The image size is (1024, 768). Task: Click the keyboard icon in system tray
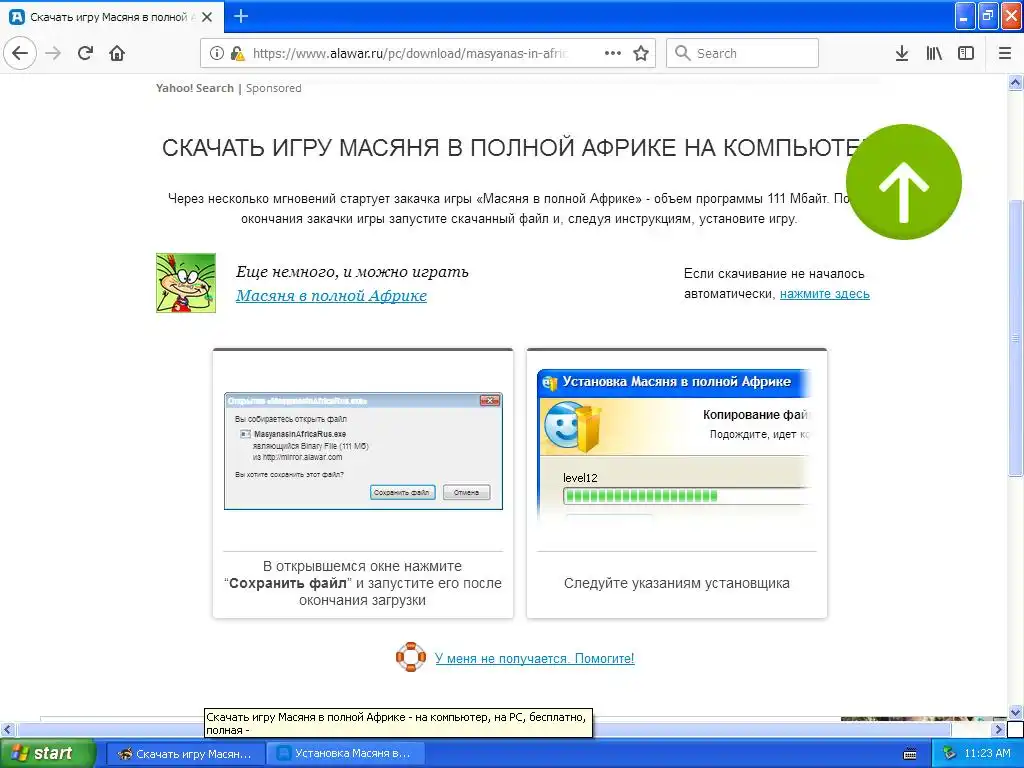click(910, 754)
